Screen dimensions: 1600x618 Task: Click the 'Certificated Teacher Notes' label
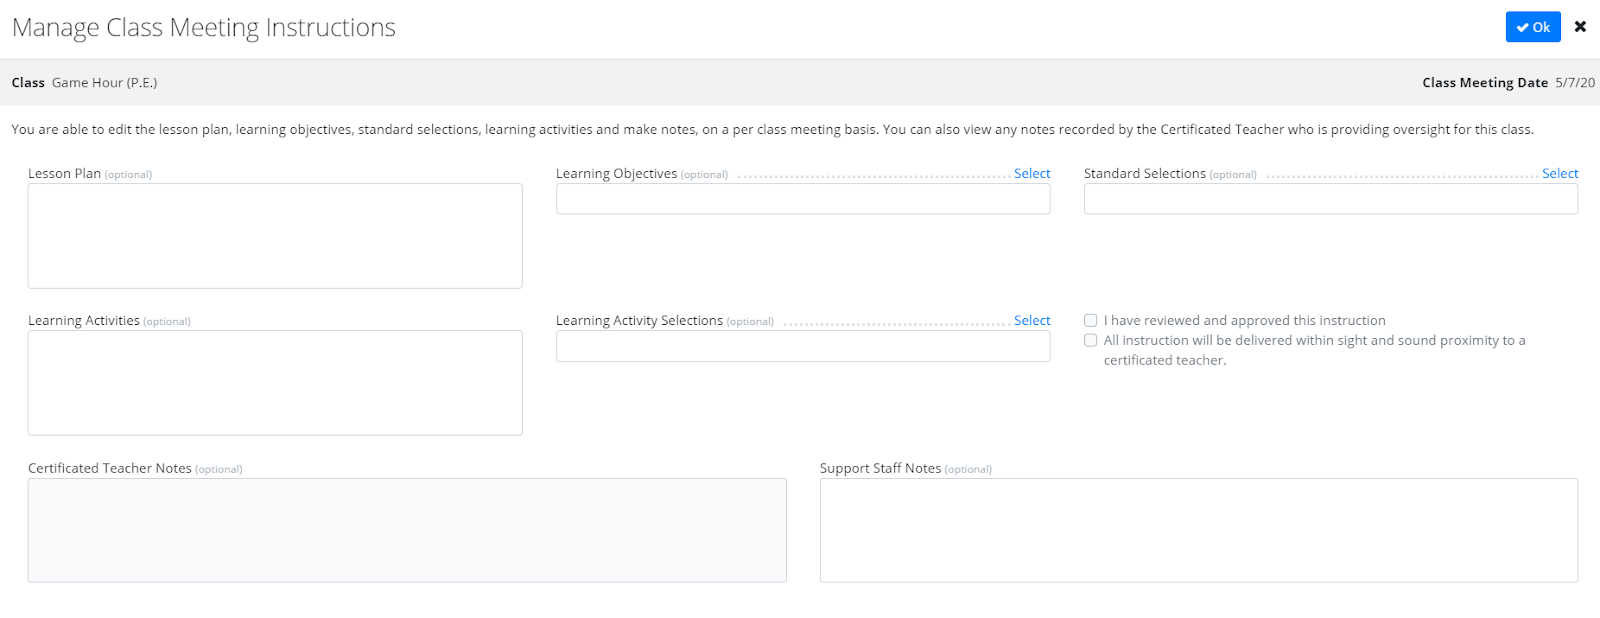[110, 468]
